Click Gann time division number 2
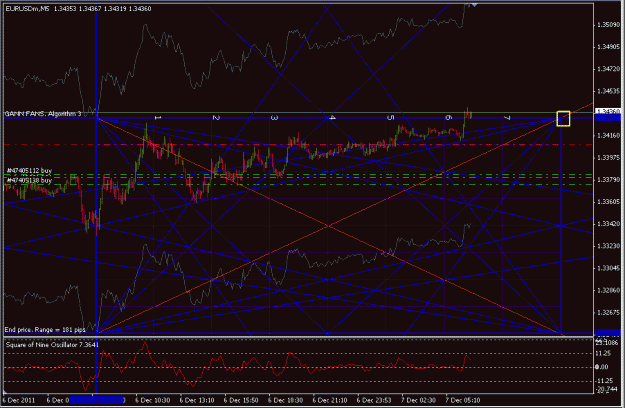625x408 pixels. [x=216, y=118]
